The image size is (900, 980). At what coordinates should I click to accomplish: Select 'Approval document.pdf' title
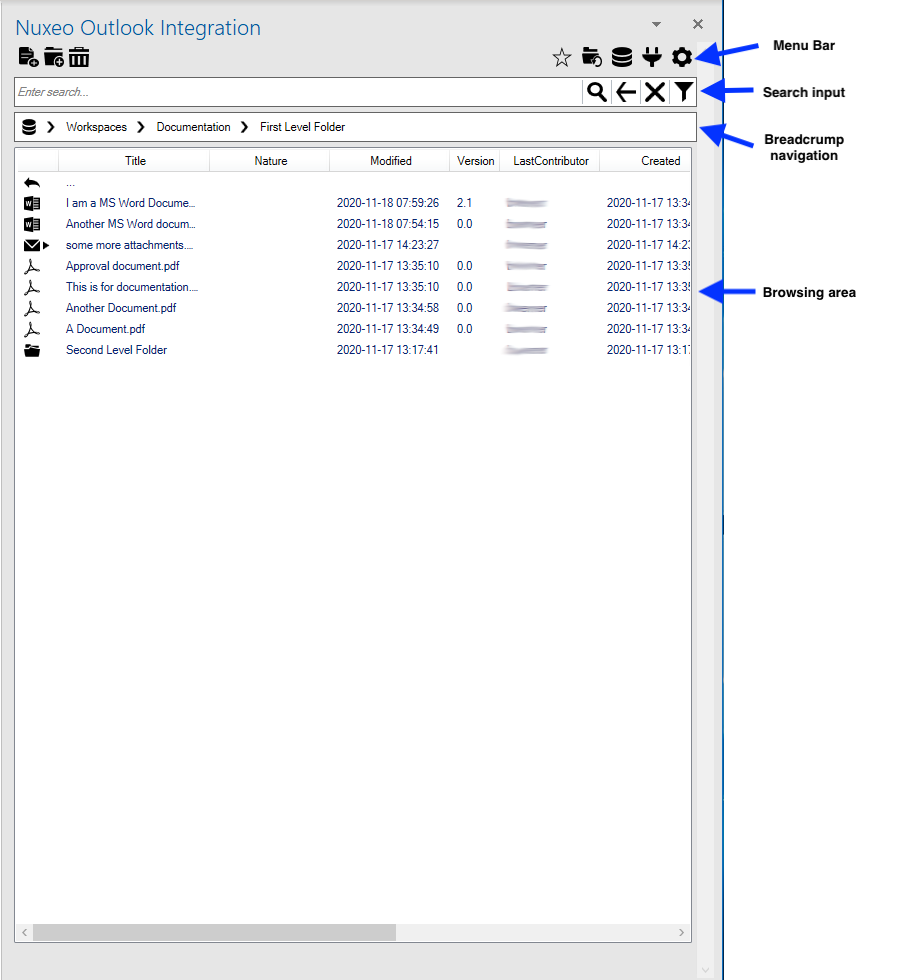122,266
